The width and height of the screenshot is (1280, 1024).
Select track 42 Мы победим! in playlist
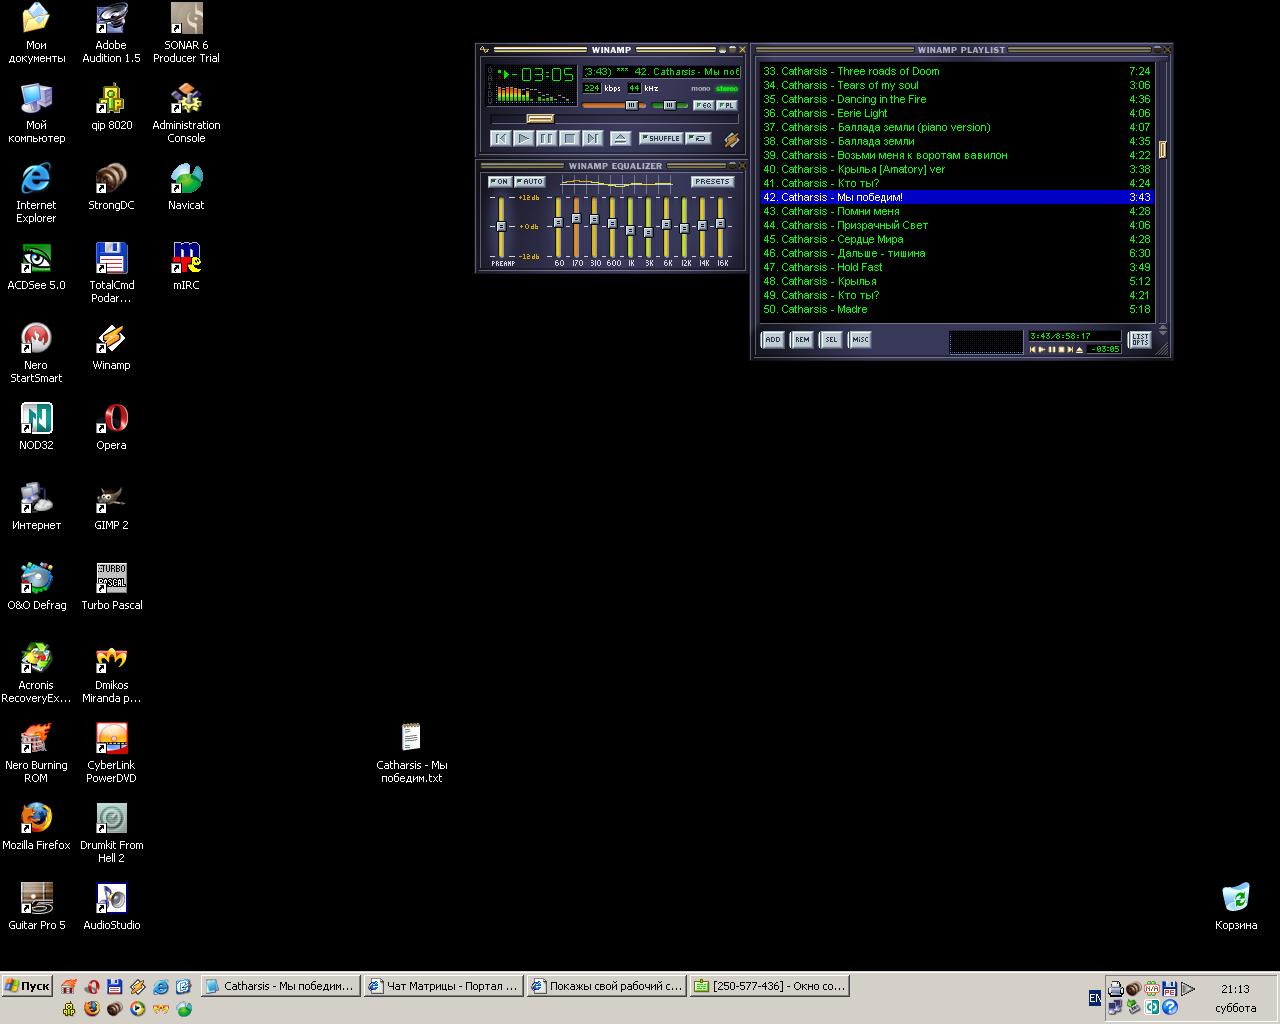coord(956,197)
